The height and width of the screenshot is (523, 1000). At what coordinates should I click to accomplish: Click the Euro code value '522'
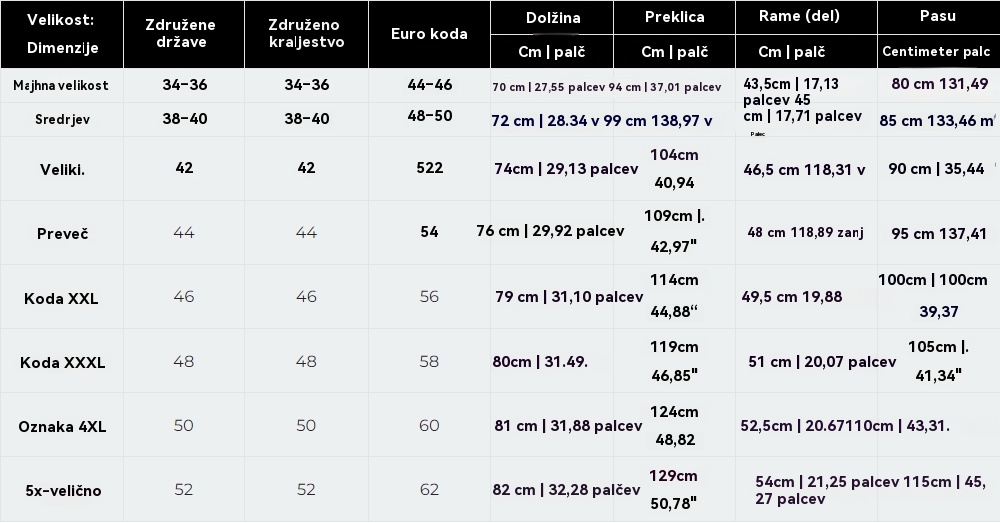tap(430, 168)
